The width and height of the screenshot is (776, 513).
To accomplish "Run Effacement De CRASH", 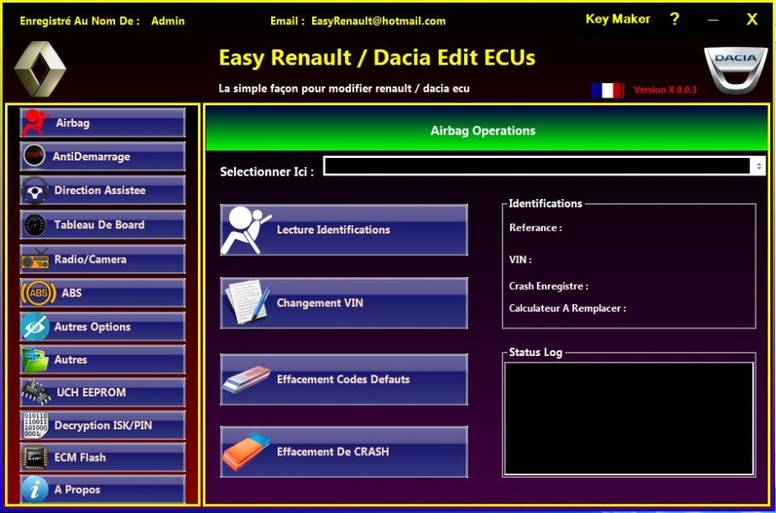I will click(x=344, y=452).
